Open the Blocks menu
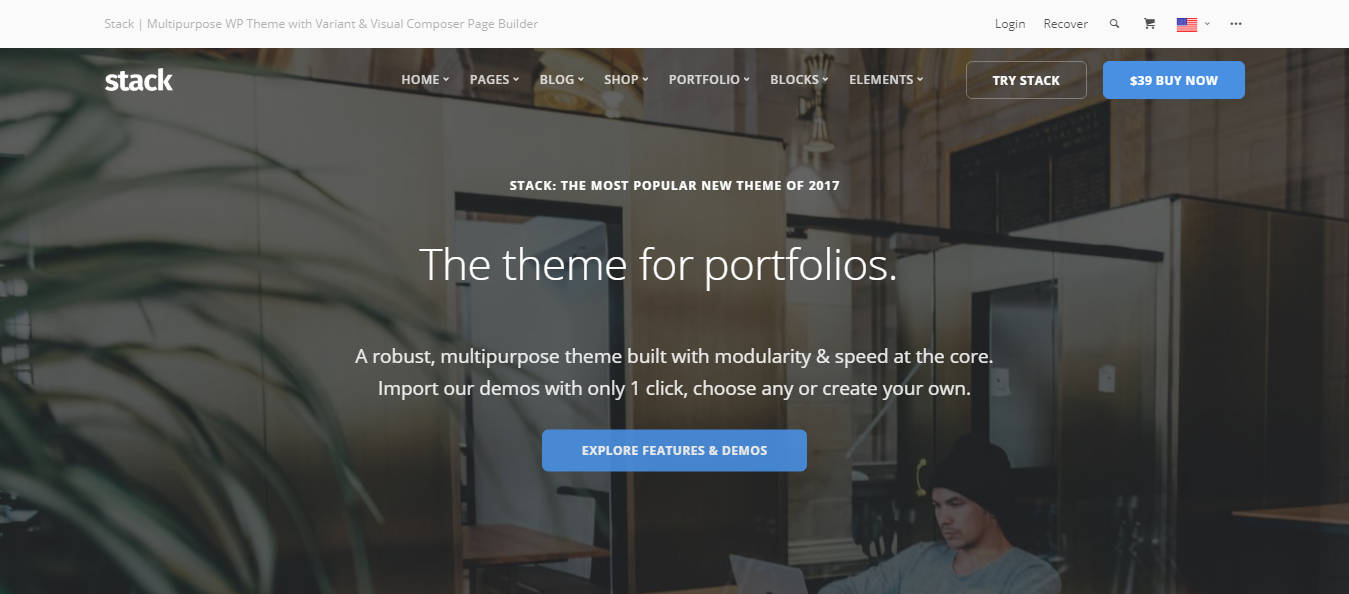This screenshot has width=1349, height=594. (x=799, y=80)
